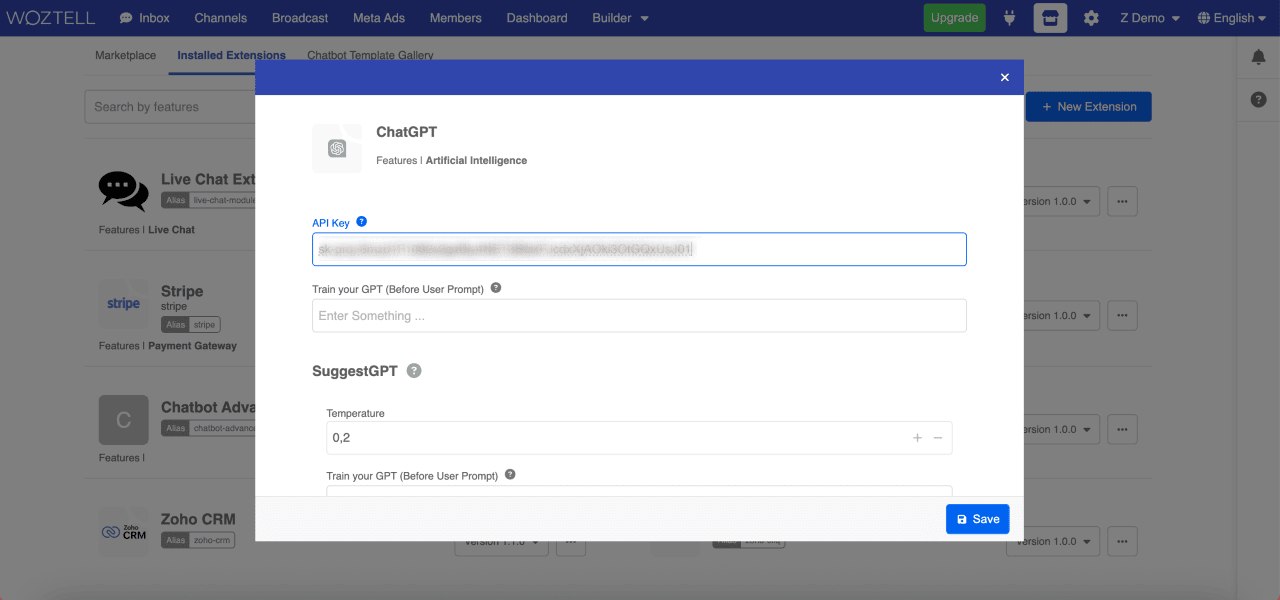Click the Chatbot Advance letter C icon
The width and height of the screenshot is (1280, 600).
click(124, 420)
